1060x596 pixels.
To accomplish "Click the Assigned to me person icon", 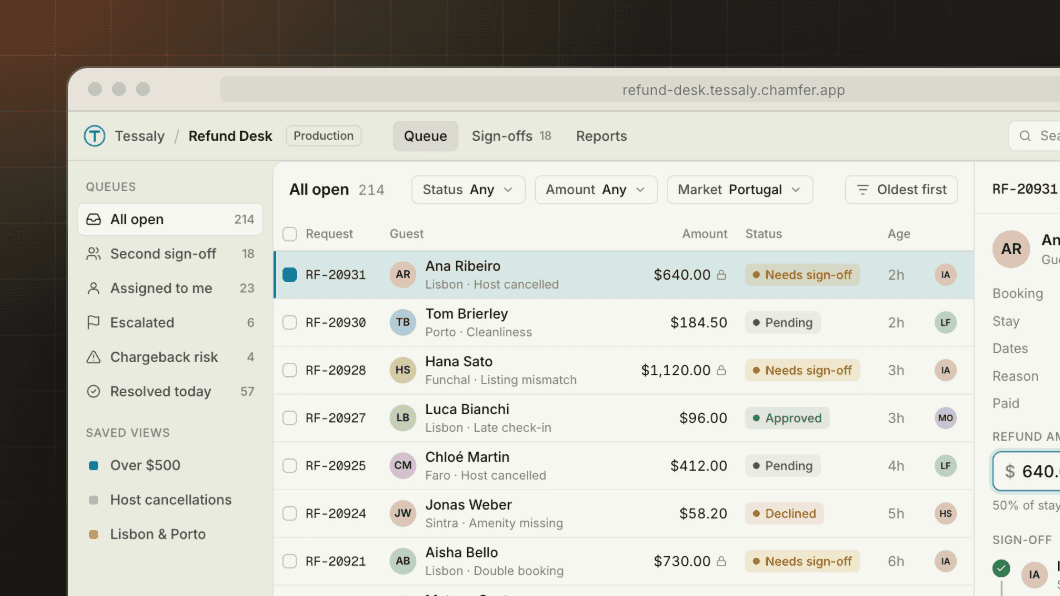I will 94,289.
